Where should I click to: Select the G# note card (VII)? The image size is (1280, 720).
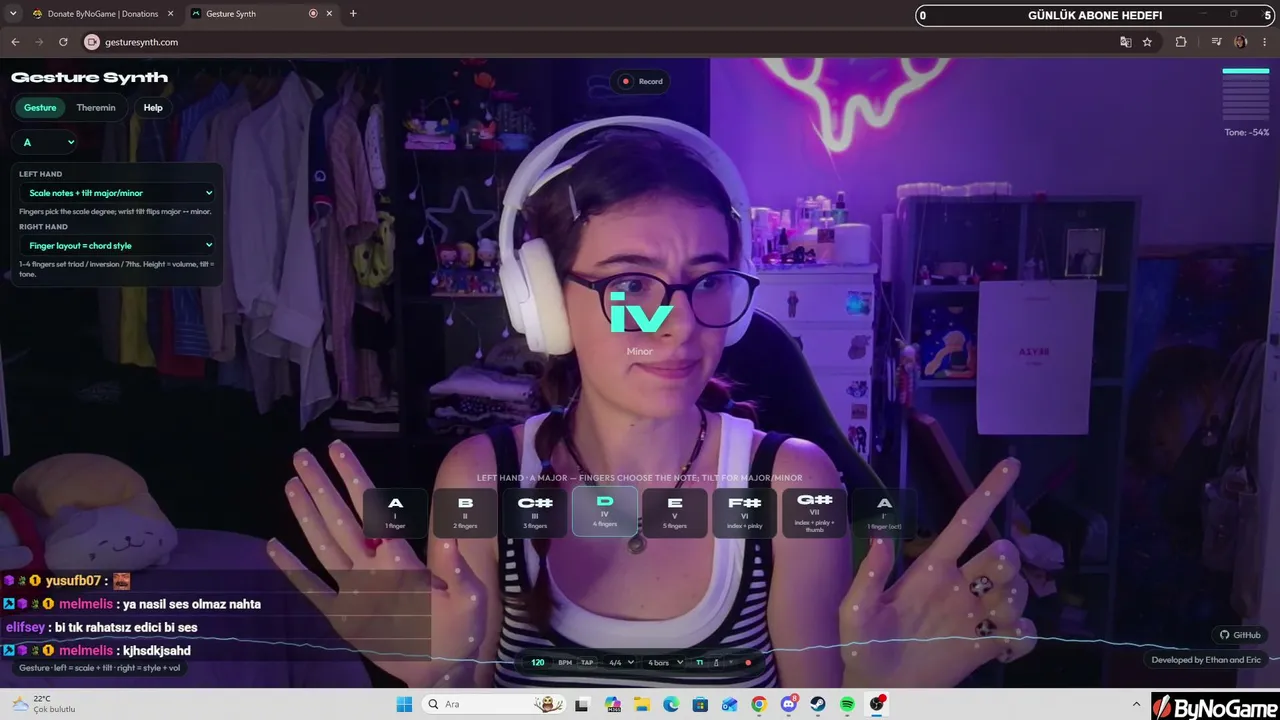click(815, 512)
